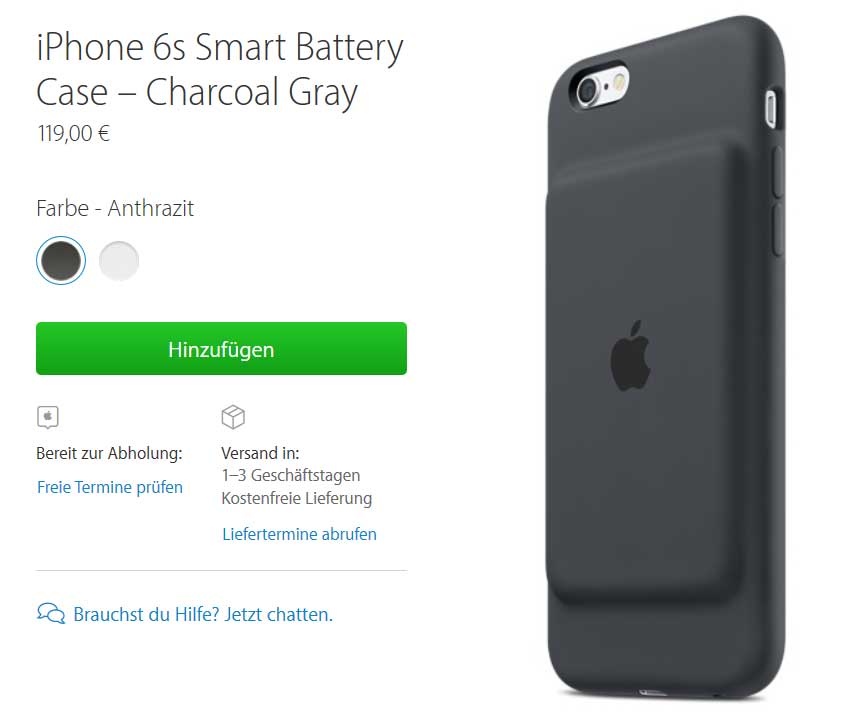Select the Charcoal Gray color swatch
The width and height of the screenshot is (850, 717).
point(61,261)
